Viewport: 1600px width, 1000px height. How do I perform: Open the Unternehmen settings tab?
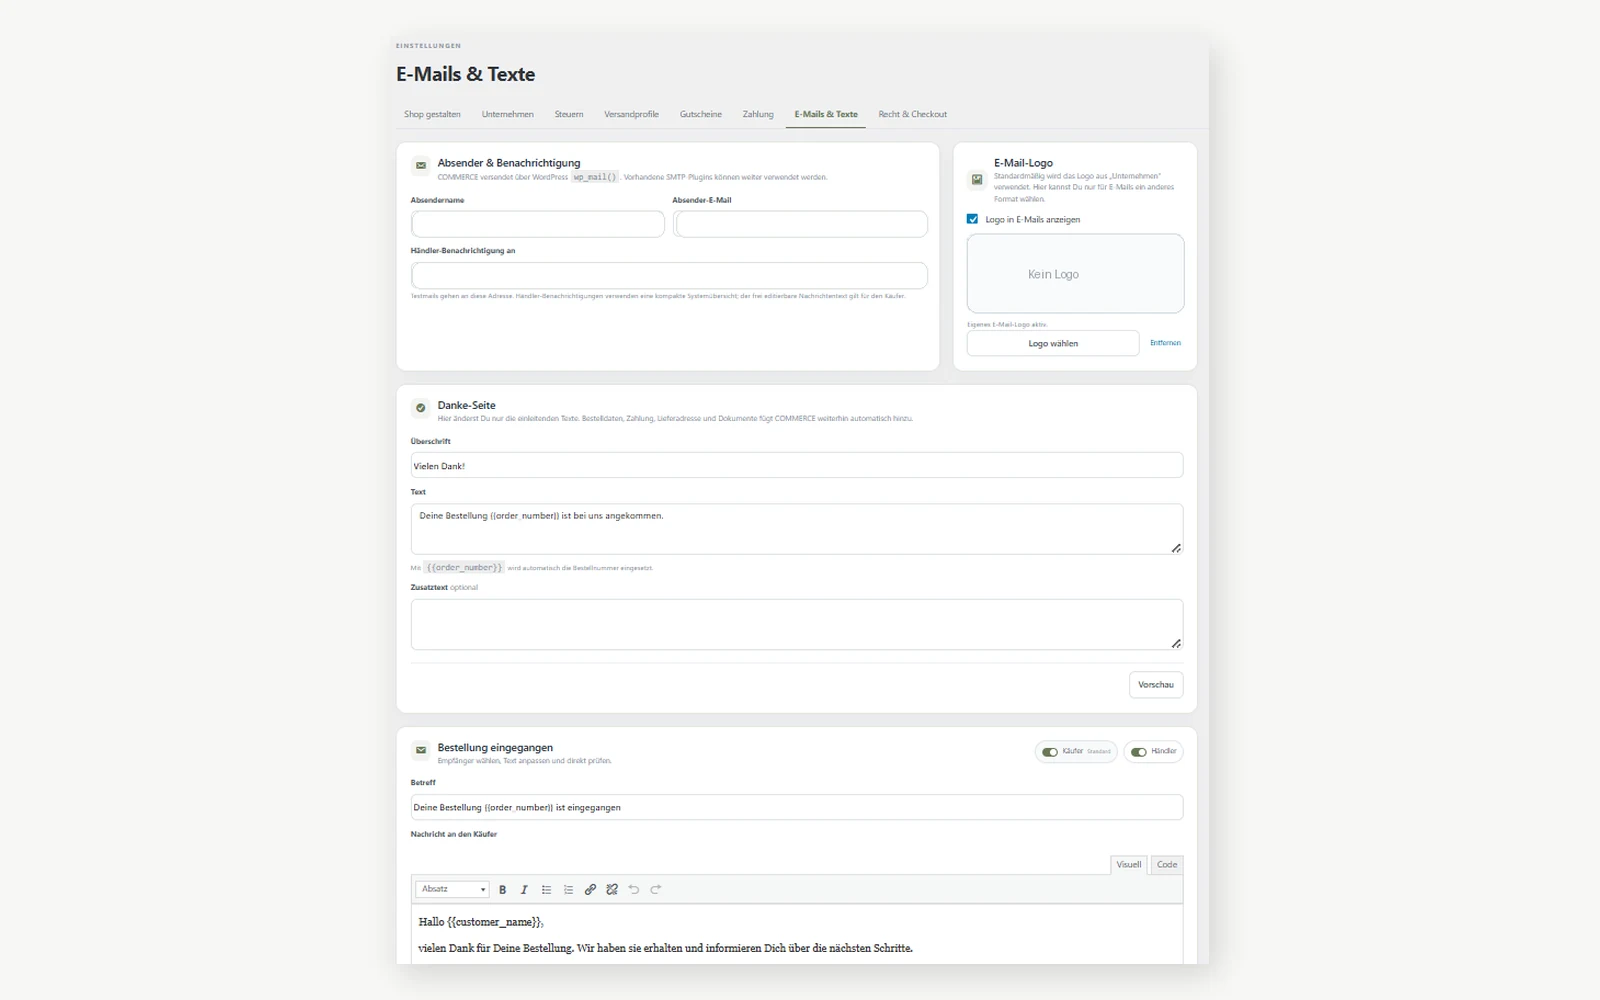click(508, 114)
